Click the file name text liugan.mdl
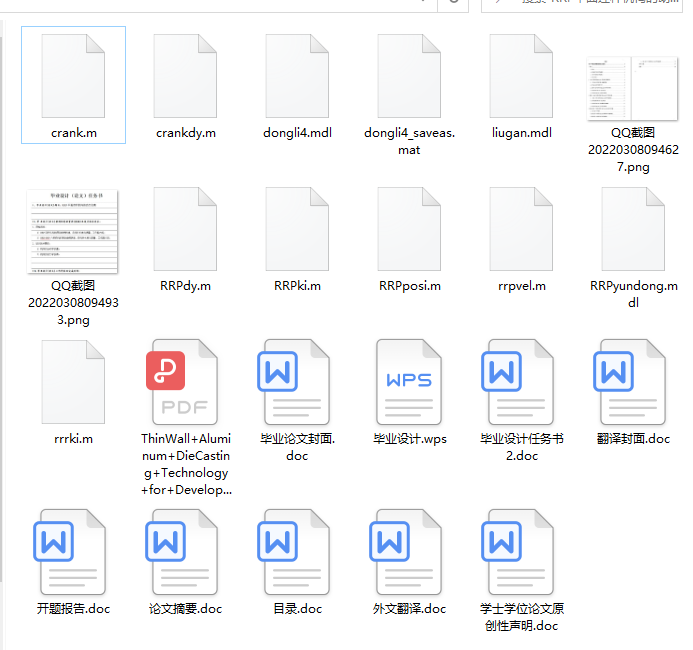Viewport: 693px width, 650px height. (x=522, y=133)
